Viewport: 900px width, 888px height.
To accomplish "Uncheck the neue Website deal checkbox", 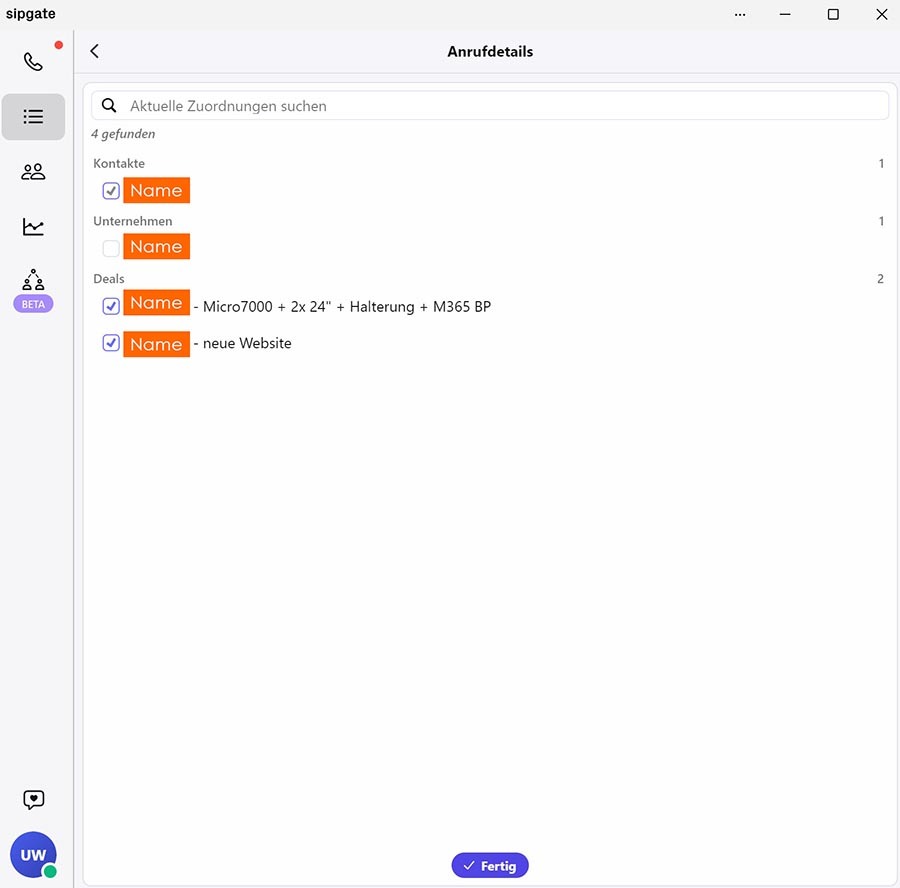I will point(111,343).
